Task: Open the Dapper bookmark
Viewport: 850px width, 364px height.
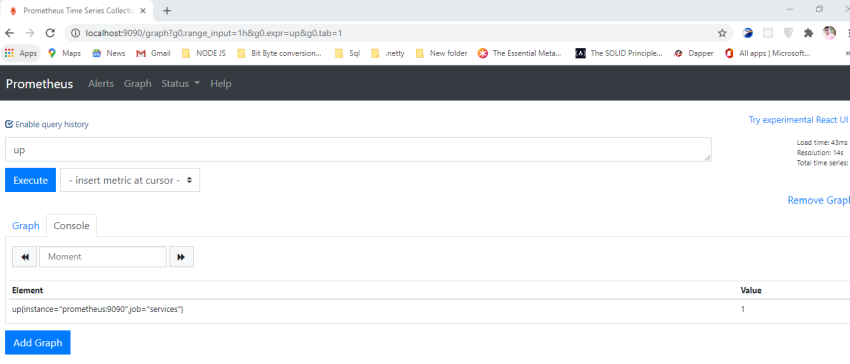Action: pyautogui.click(x=693, y=53)
